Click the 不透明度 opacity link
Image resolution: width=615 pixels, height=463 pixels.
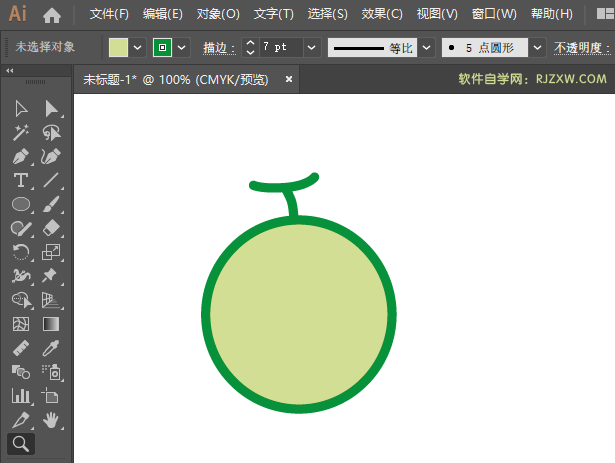tap(583, 48)
